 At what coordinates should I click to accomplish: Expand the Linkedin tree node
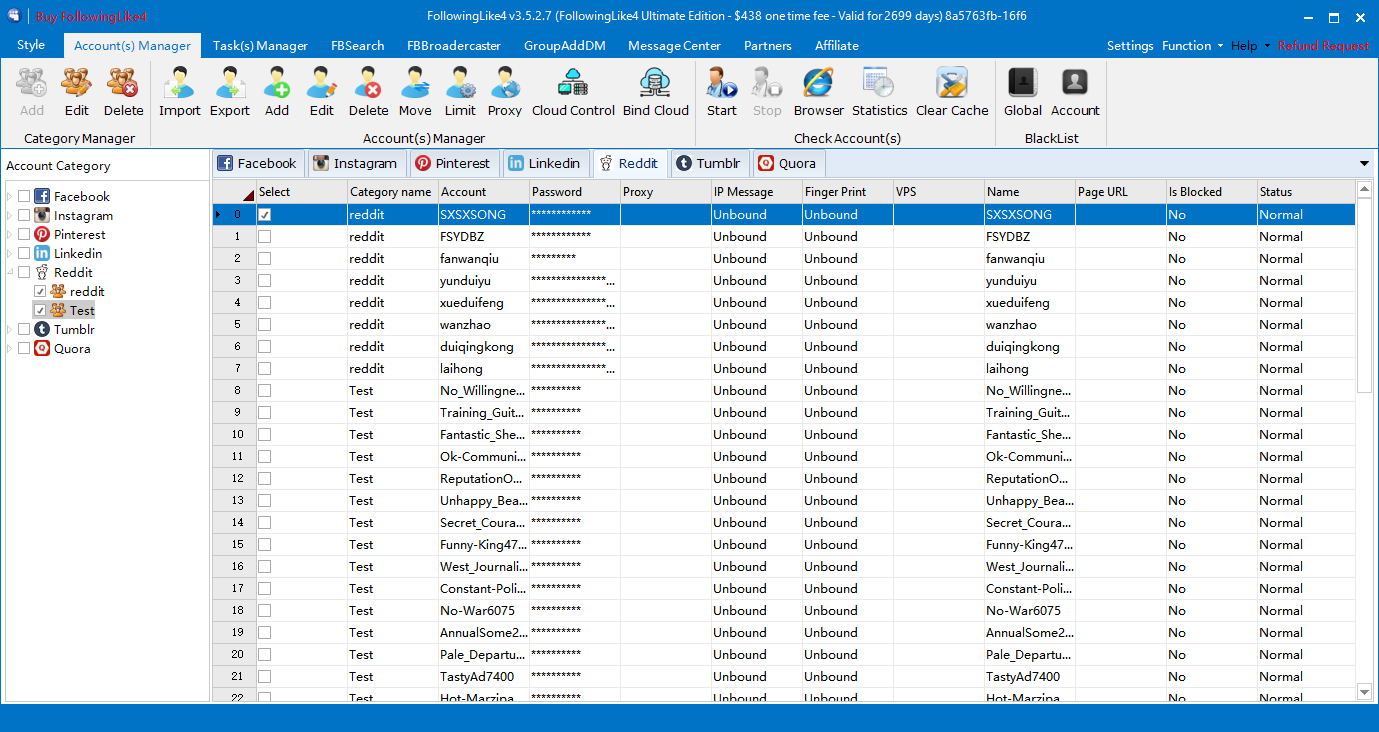[x=10, y=254]
